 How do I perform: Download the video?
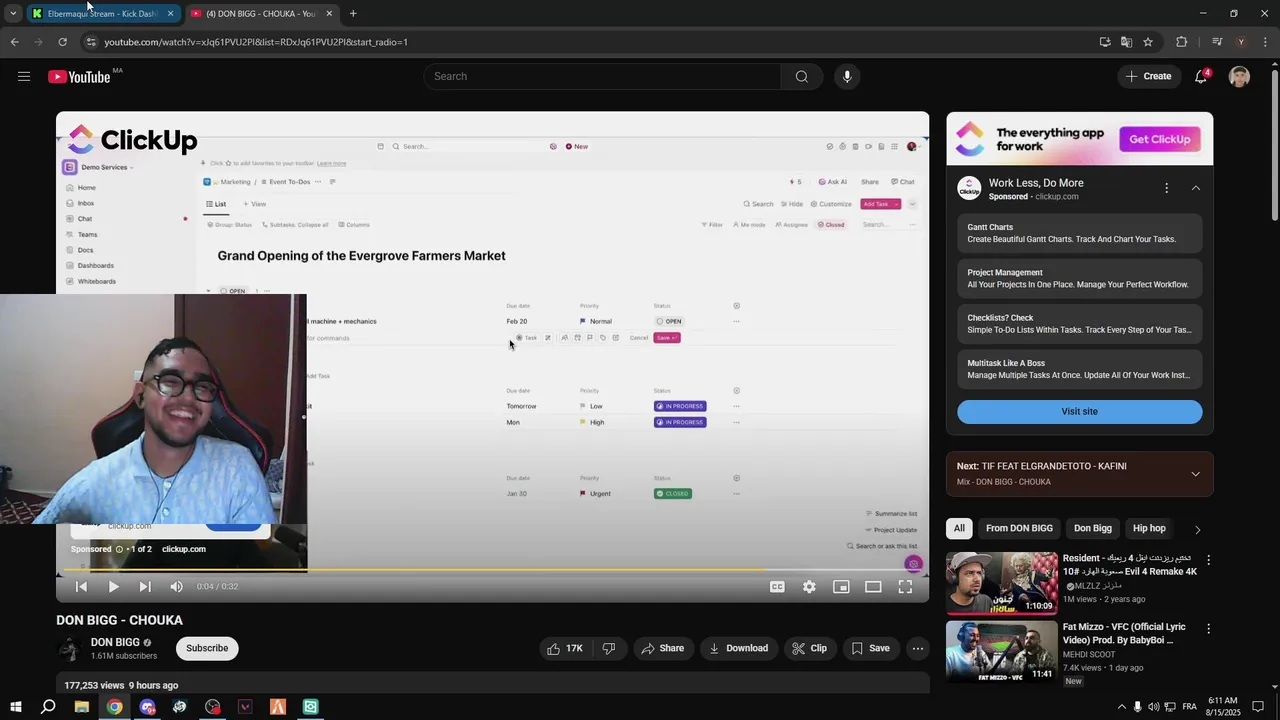tap(738, 648)
